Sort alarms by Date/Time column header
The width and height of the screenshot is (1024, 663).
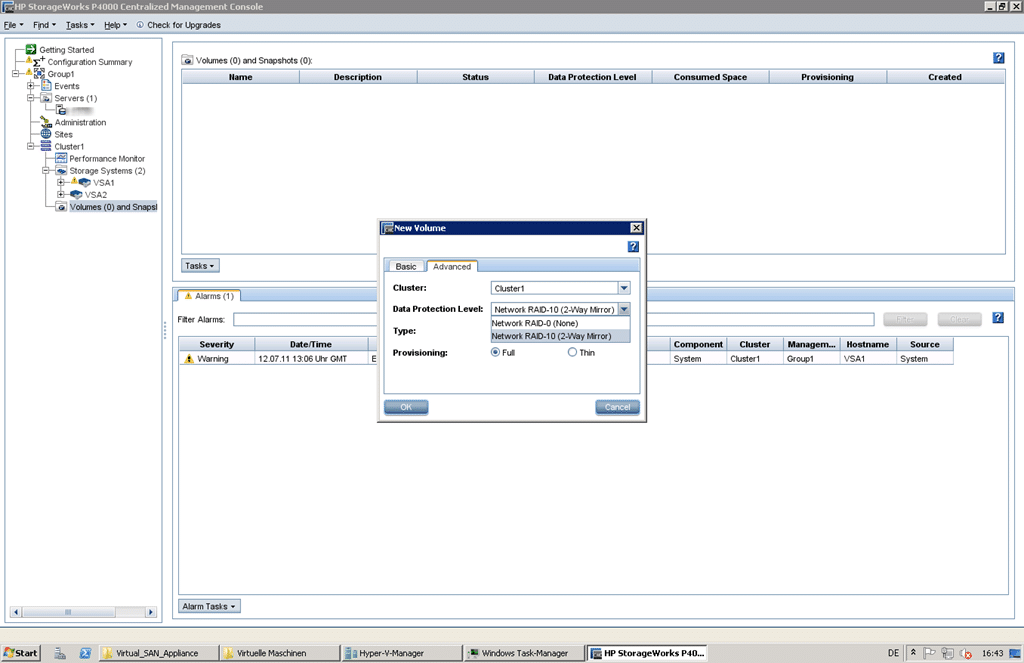[311, 344]
